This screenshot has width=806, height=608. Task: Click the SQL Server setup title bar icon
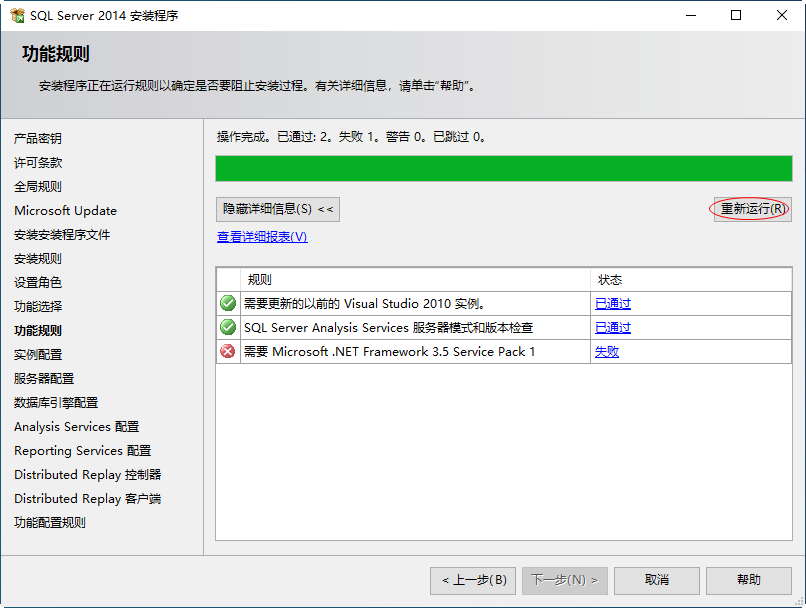[17, 15]
